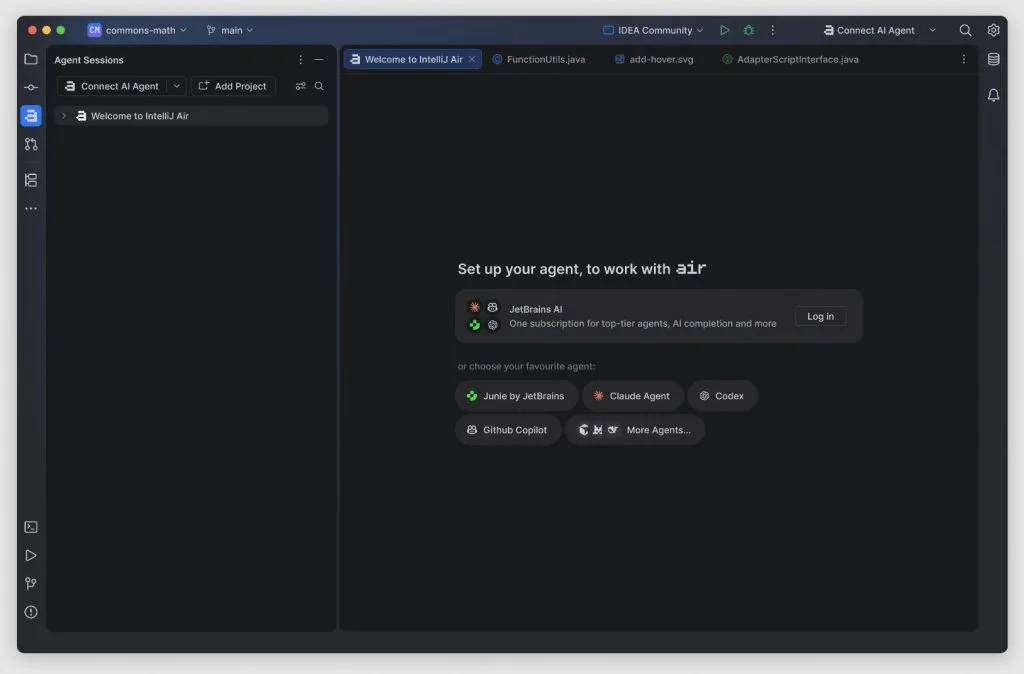The height and width of the screenshot is (674, 1024).
Task: Switch to the FunctionUtils.java tab
Action: [539, 59]
